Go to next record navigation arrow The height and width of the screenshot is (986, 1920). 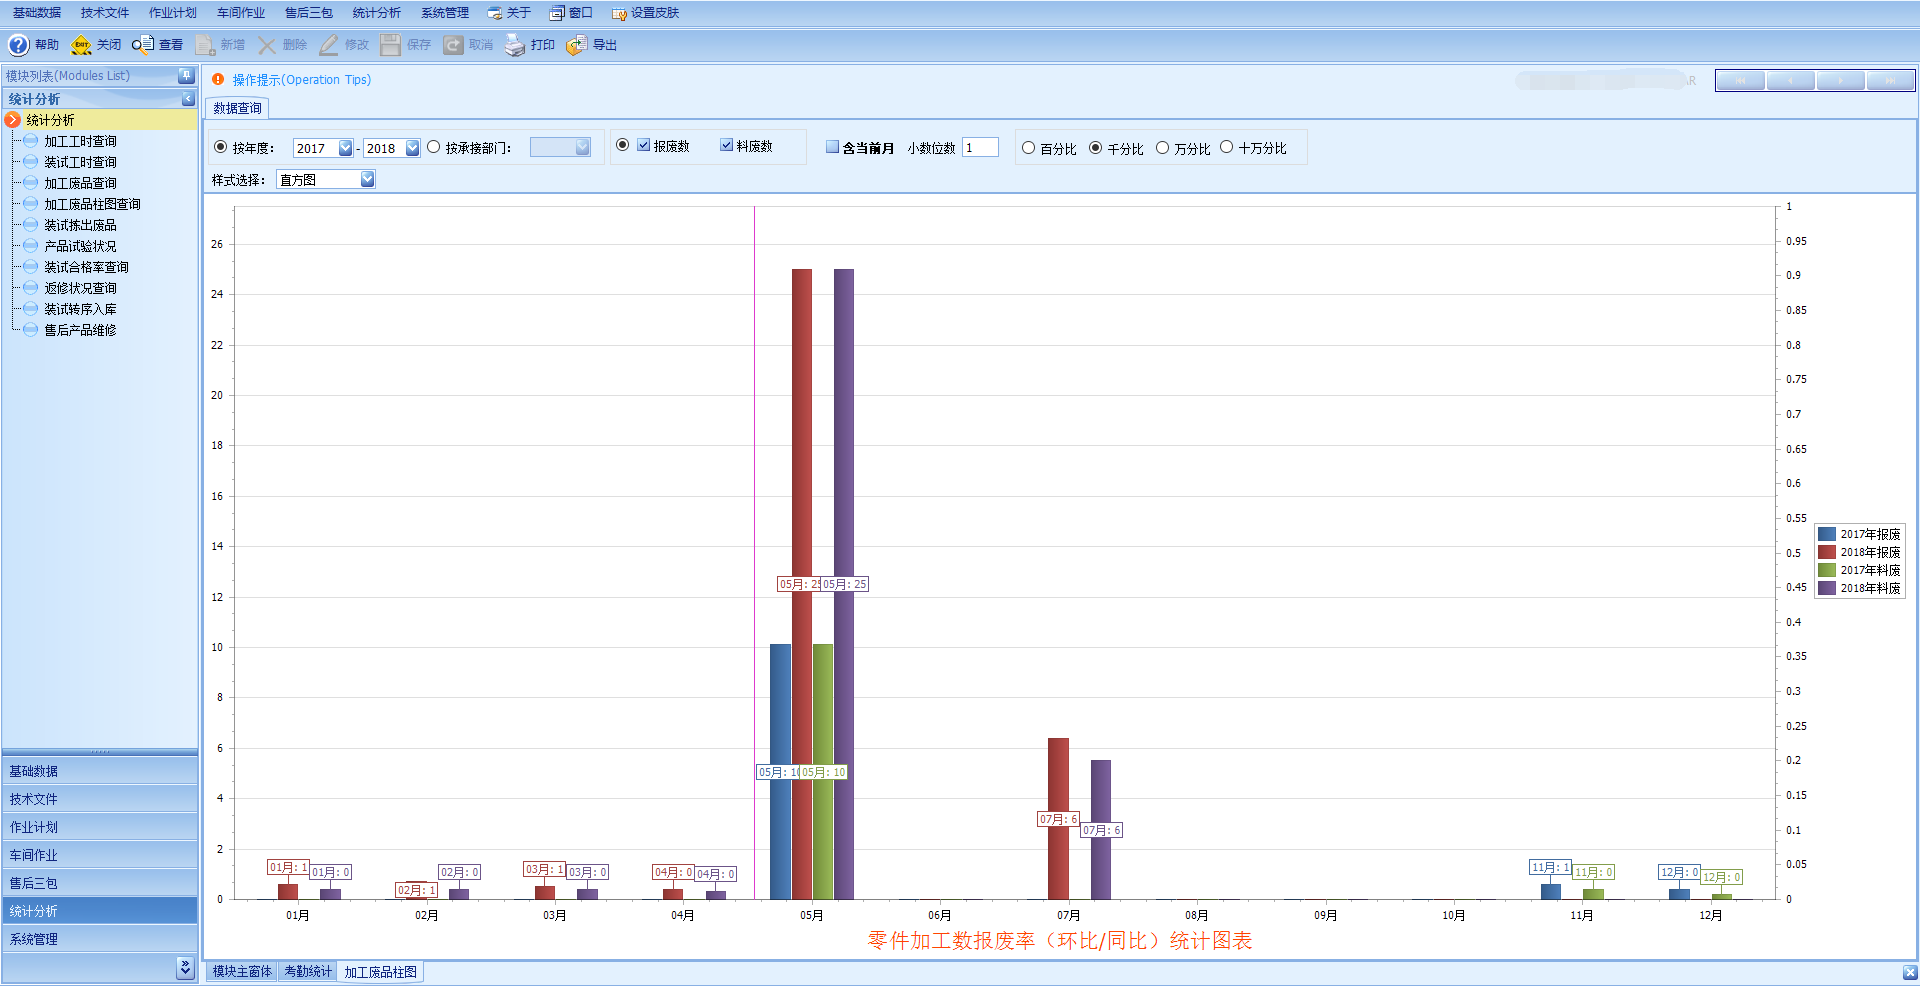click(x=1841, y=81)
